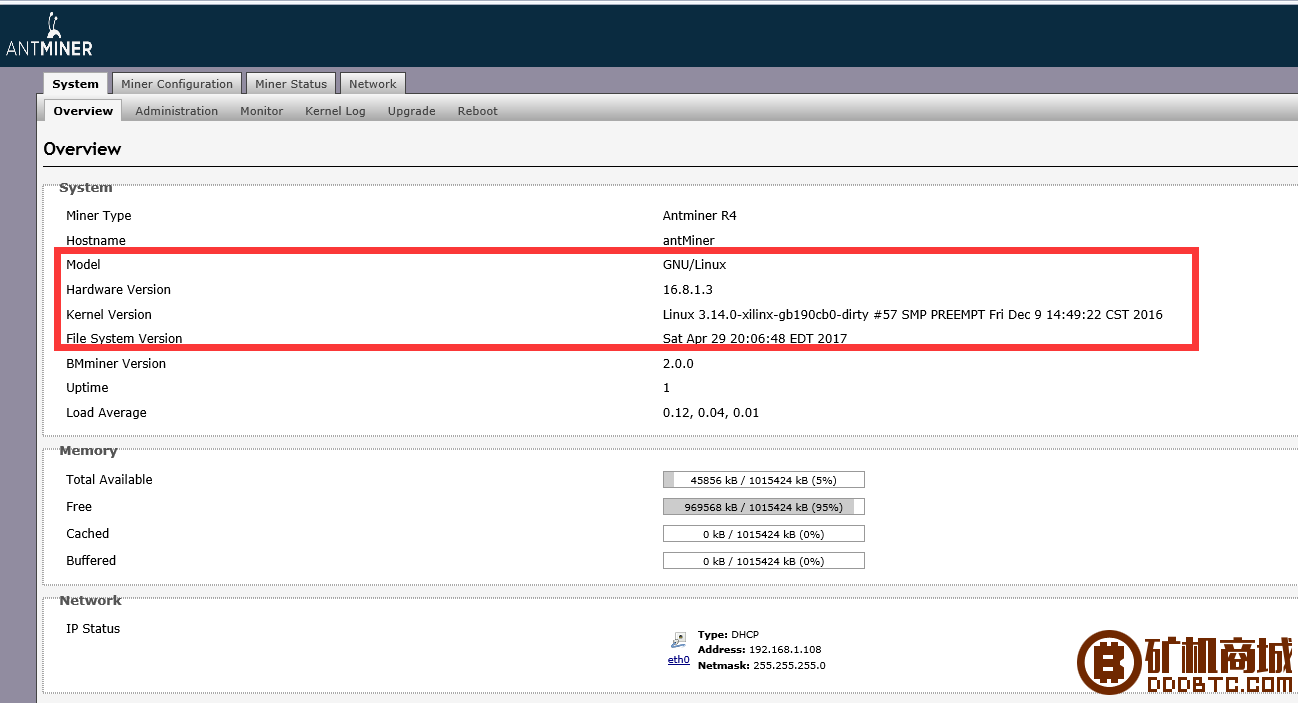Select the 'antMiner' hostname value
1298x703 pixels.
click(x=689, y=241)
